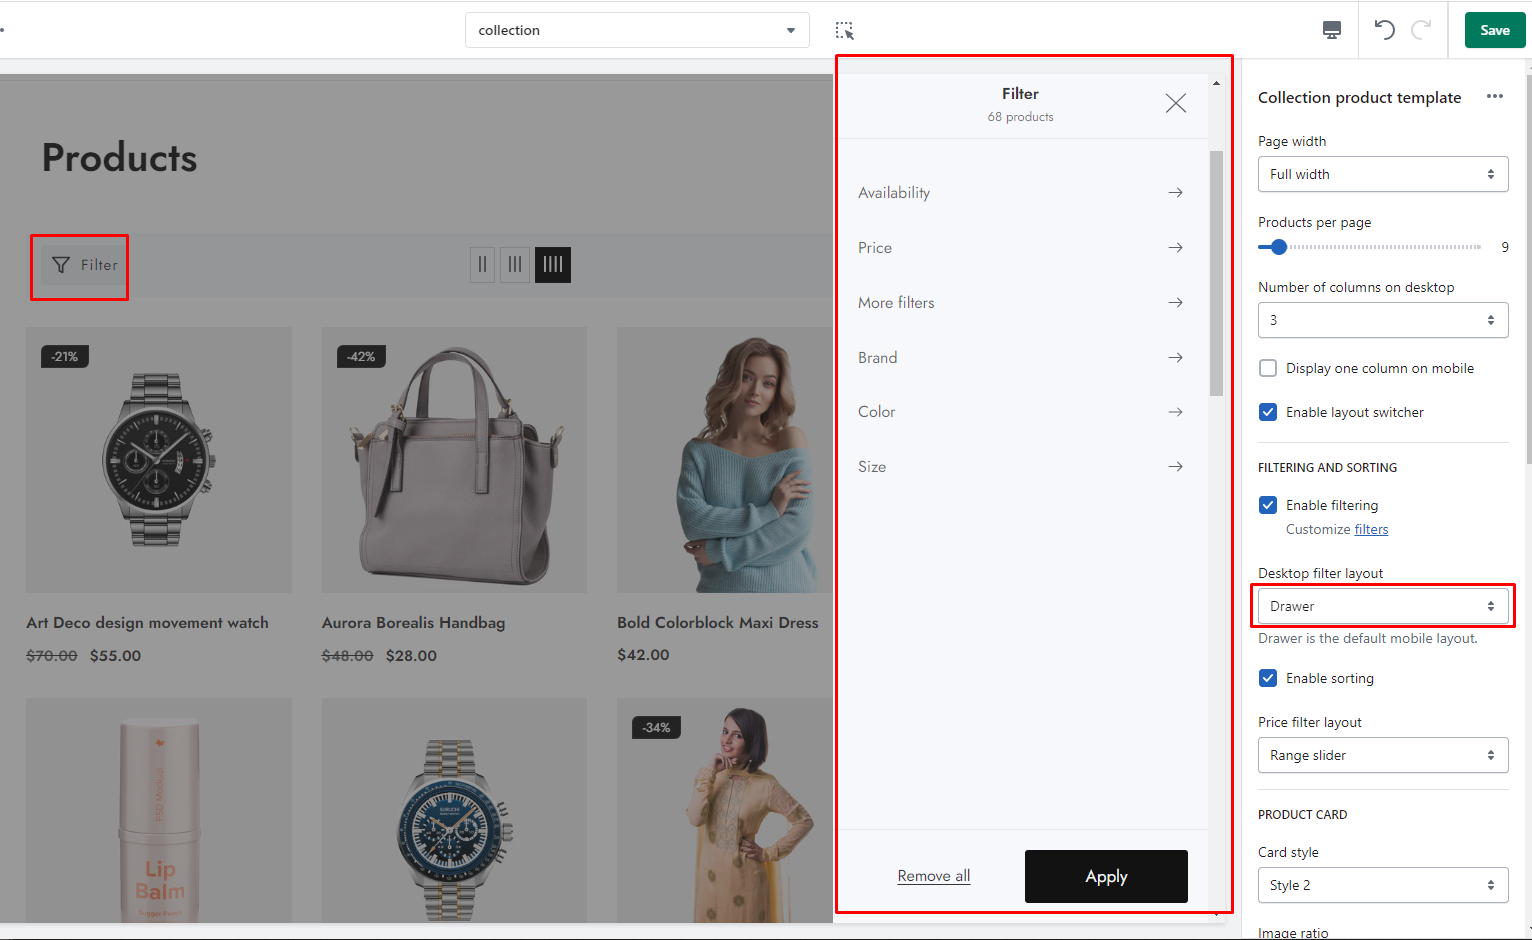Click the blue-dial watch product image
This screenshot has width=1532, height=940.
pos(454,810)
